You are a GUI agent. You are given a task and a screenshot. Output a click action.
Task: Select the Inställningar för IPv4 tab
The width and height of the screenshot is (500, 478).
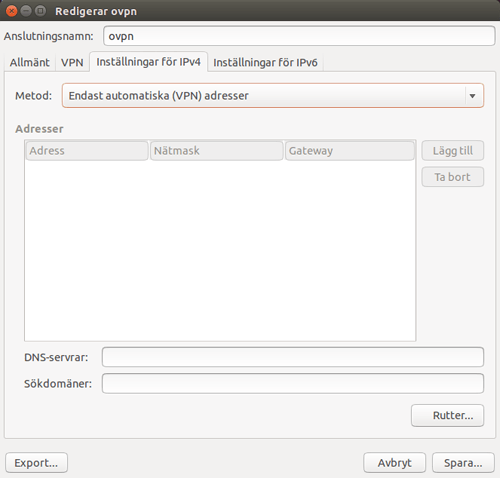(149, 62)
